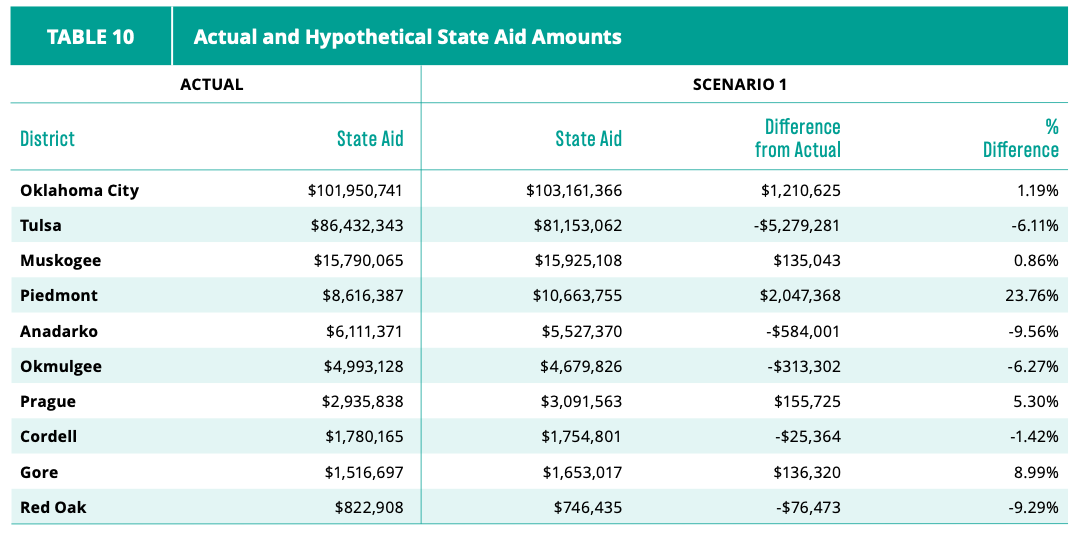Click Okmulgee's scenario aid $4,679,826
Viewport: 1084px width, 557px height.
(x=581, y=366)
